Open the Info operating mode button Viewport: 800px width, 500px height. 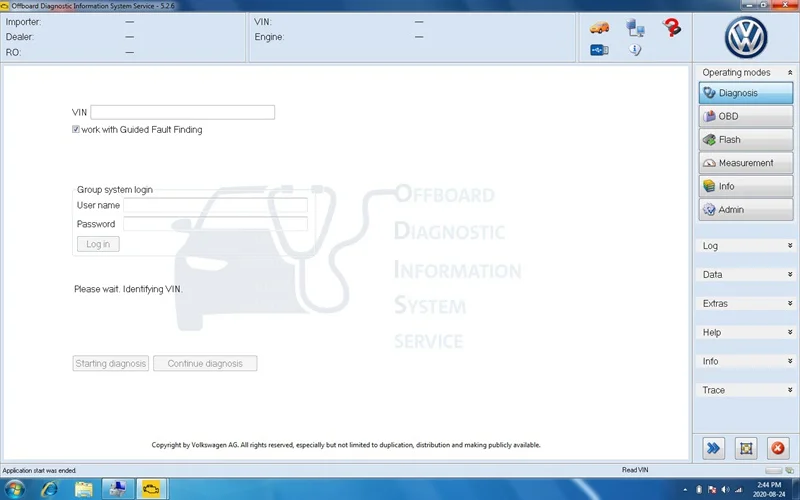click(746, 186)
